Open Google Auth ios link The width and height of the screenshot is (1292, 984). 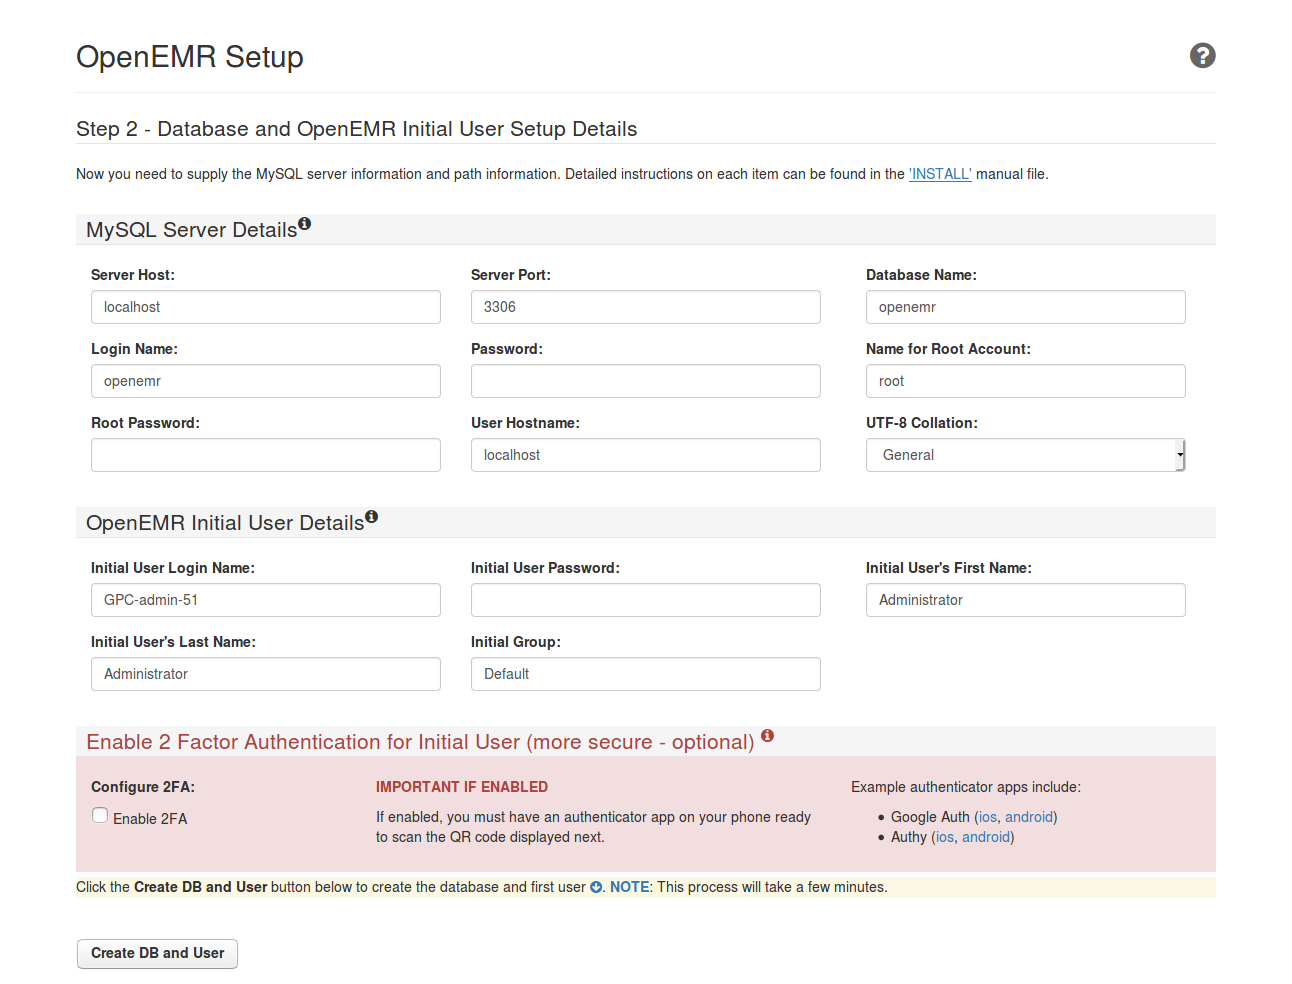tap(987, 817)
